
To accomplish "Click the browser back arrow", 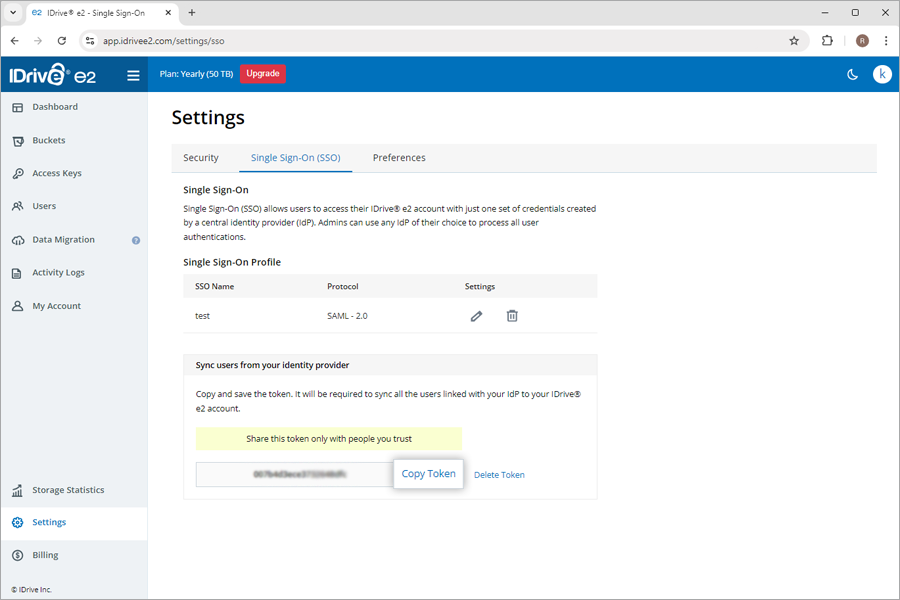I will [15, 41].
